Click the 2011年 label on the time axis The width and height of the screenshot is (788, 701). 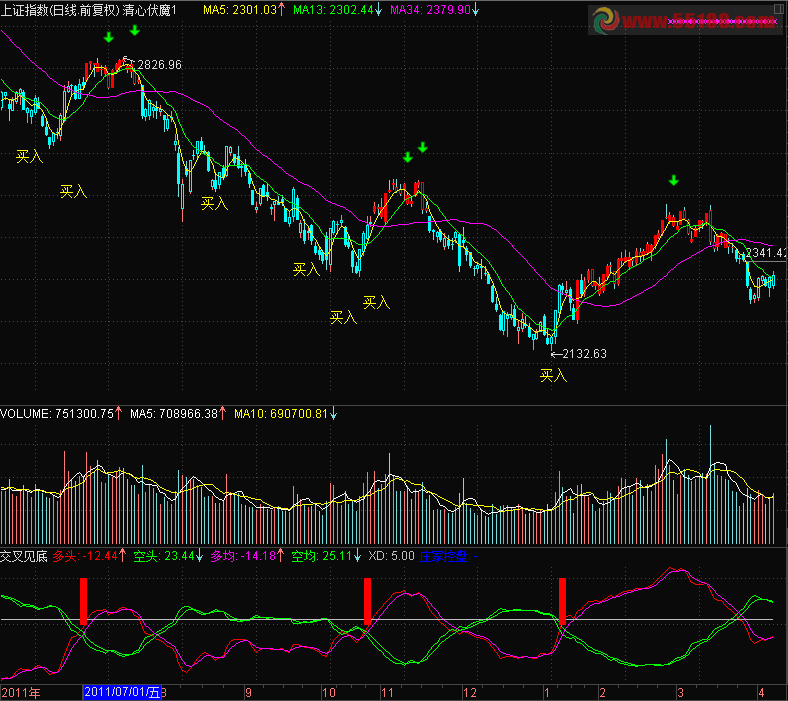22,691
